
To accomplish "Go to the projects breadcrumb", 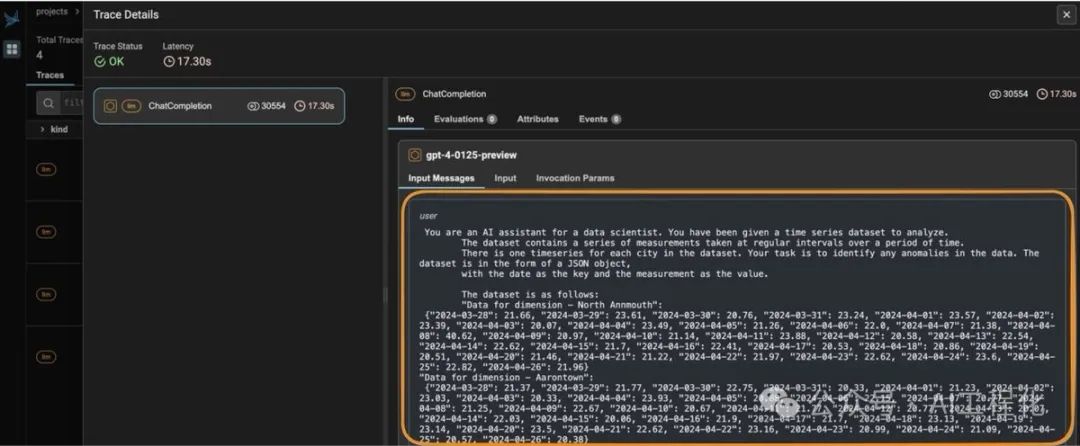I will click(x=52, y=12).
